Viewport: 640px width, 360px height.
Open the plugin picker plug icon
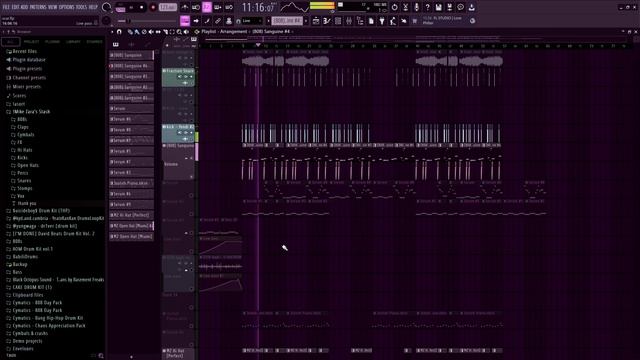[x=382, y=21]
